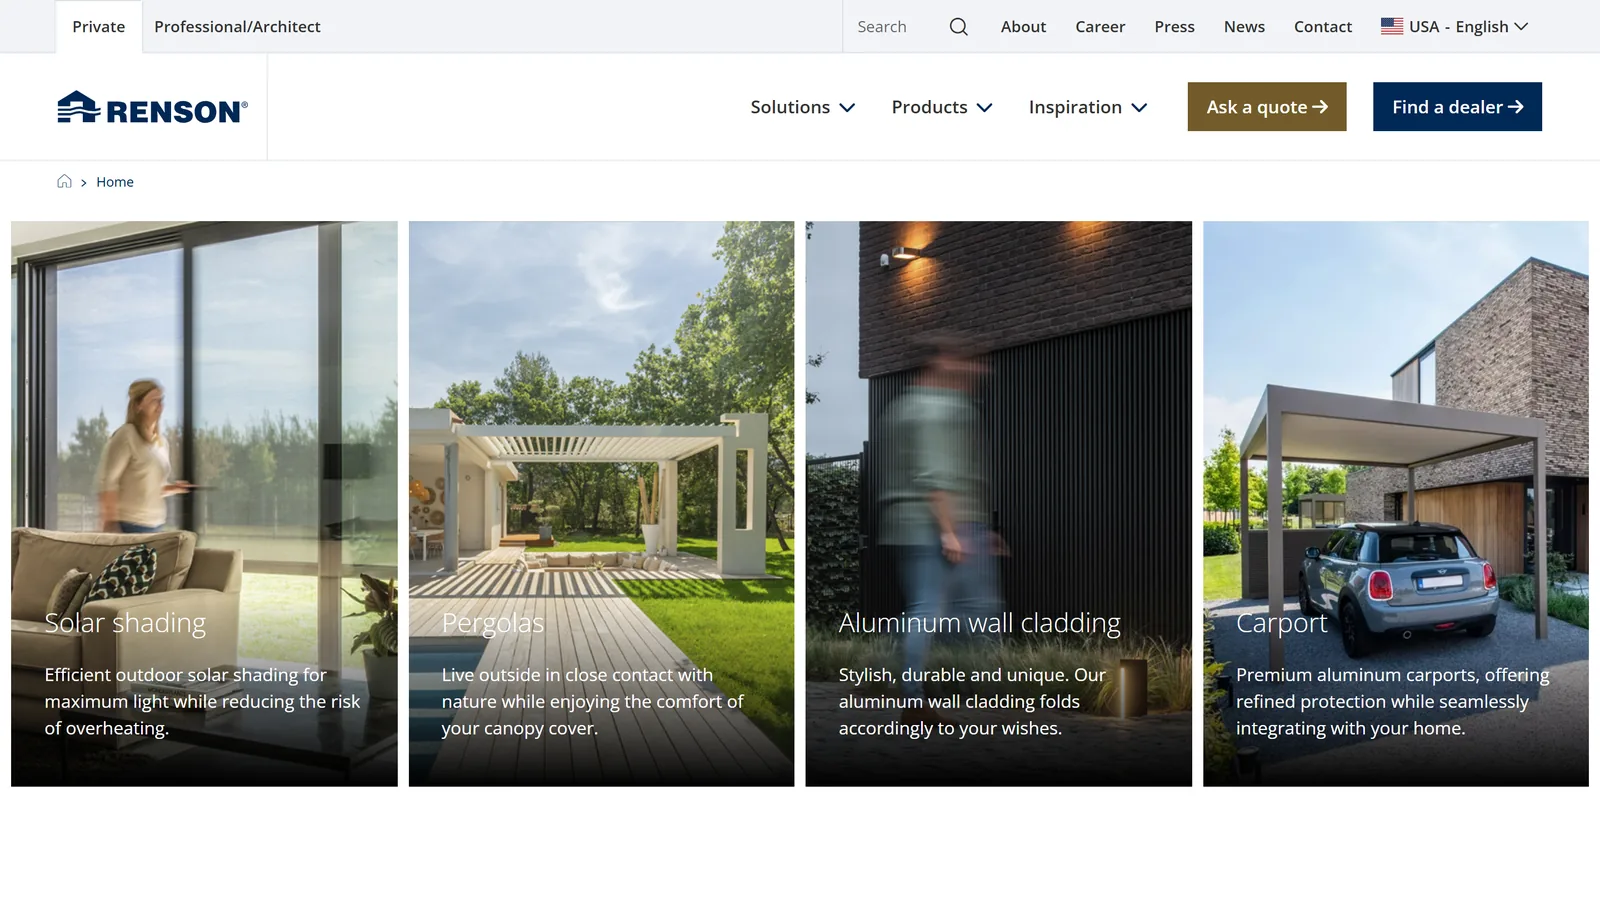Click the search magnifier icon
Image resolution: width=1600 pixels, height=900 pixels.
(958, 27)
